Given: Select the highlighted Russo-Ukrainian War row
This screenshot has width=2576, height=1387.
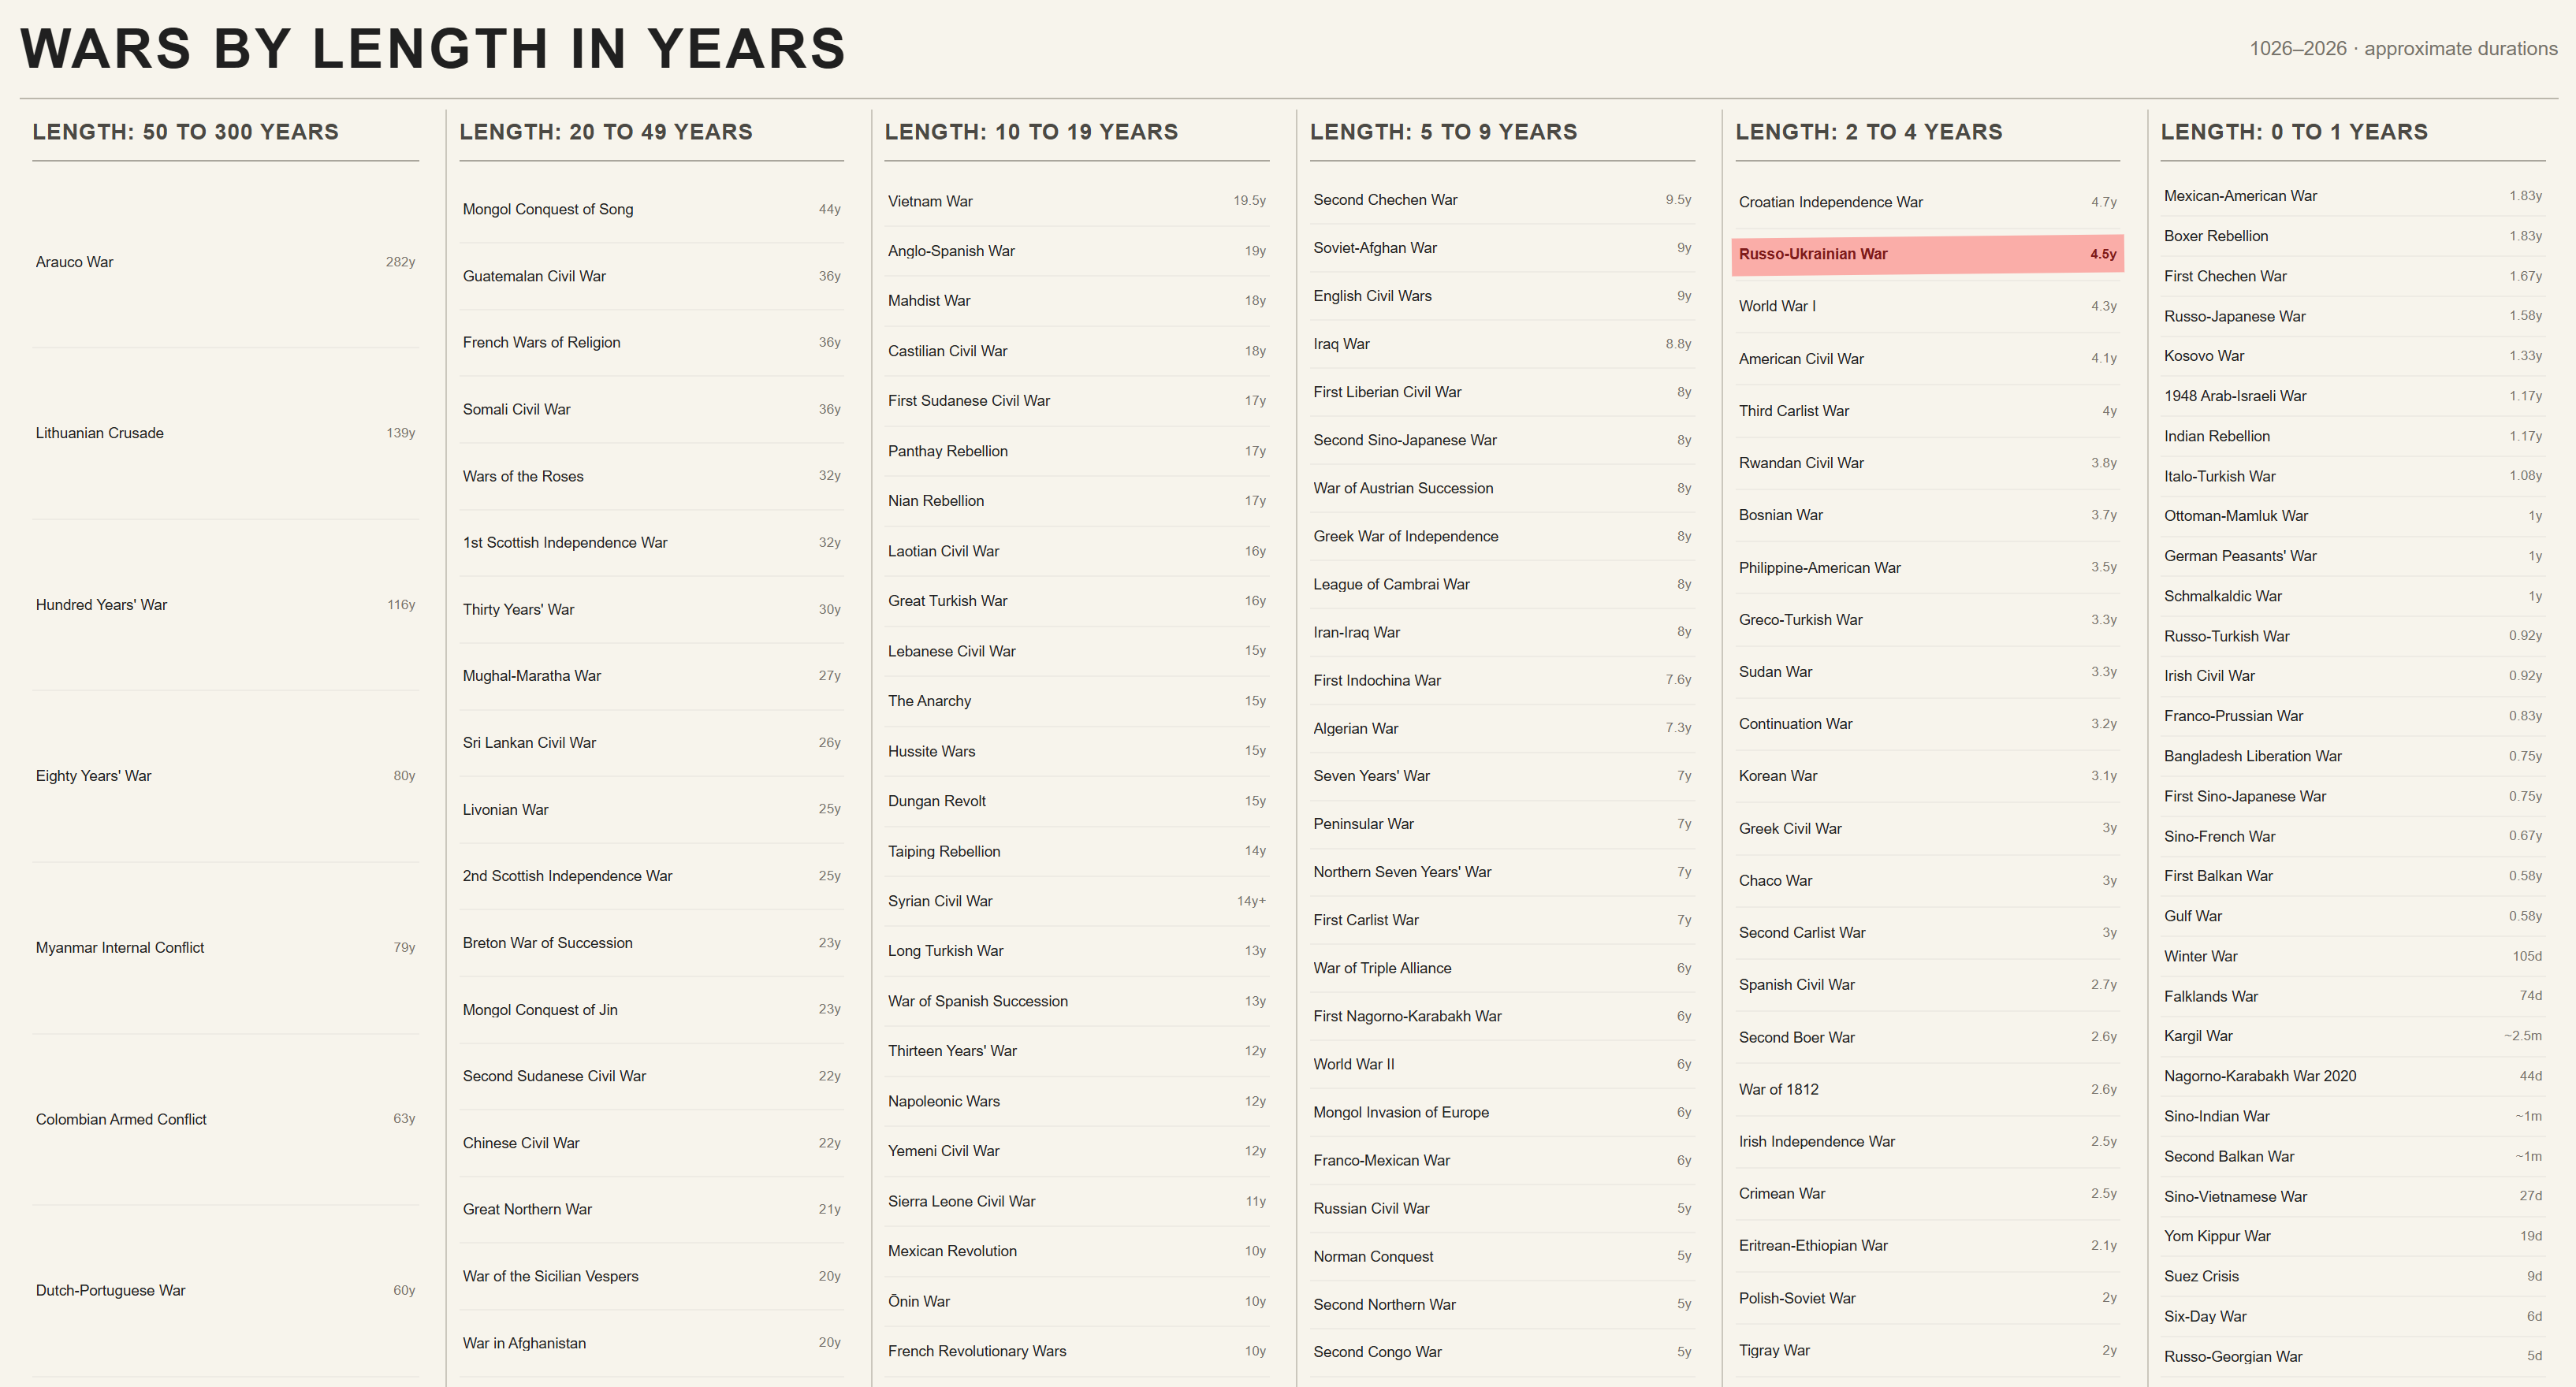Looking at the screenshot, I should point(1927,254).
